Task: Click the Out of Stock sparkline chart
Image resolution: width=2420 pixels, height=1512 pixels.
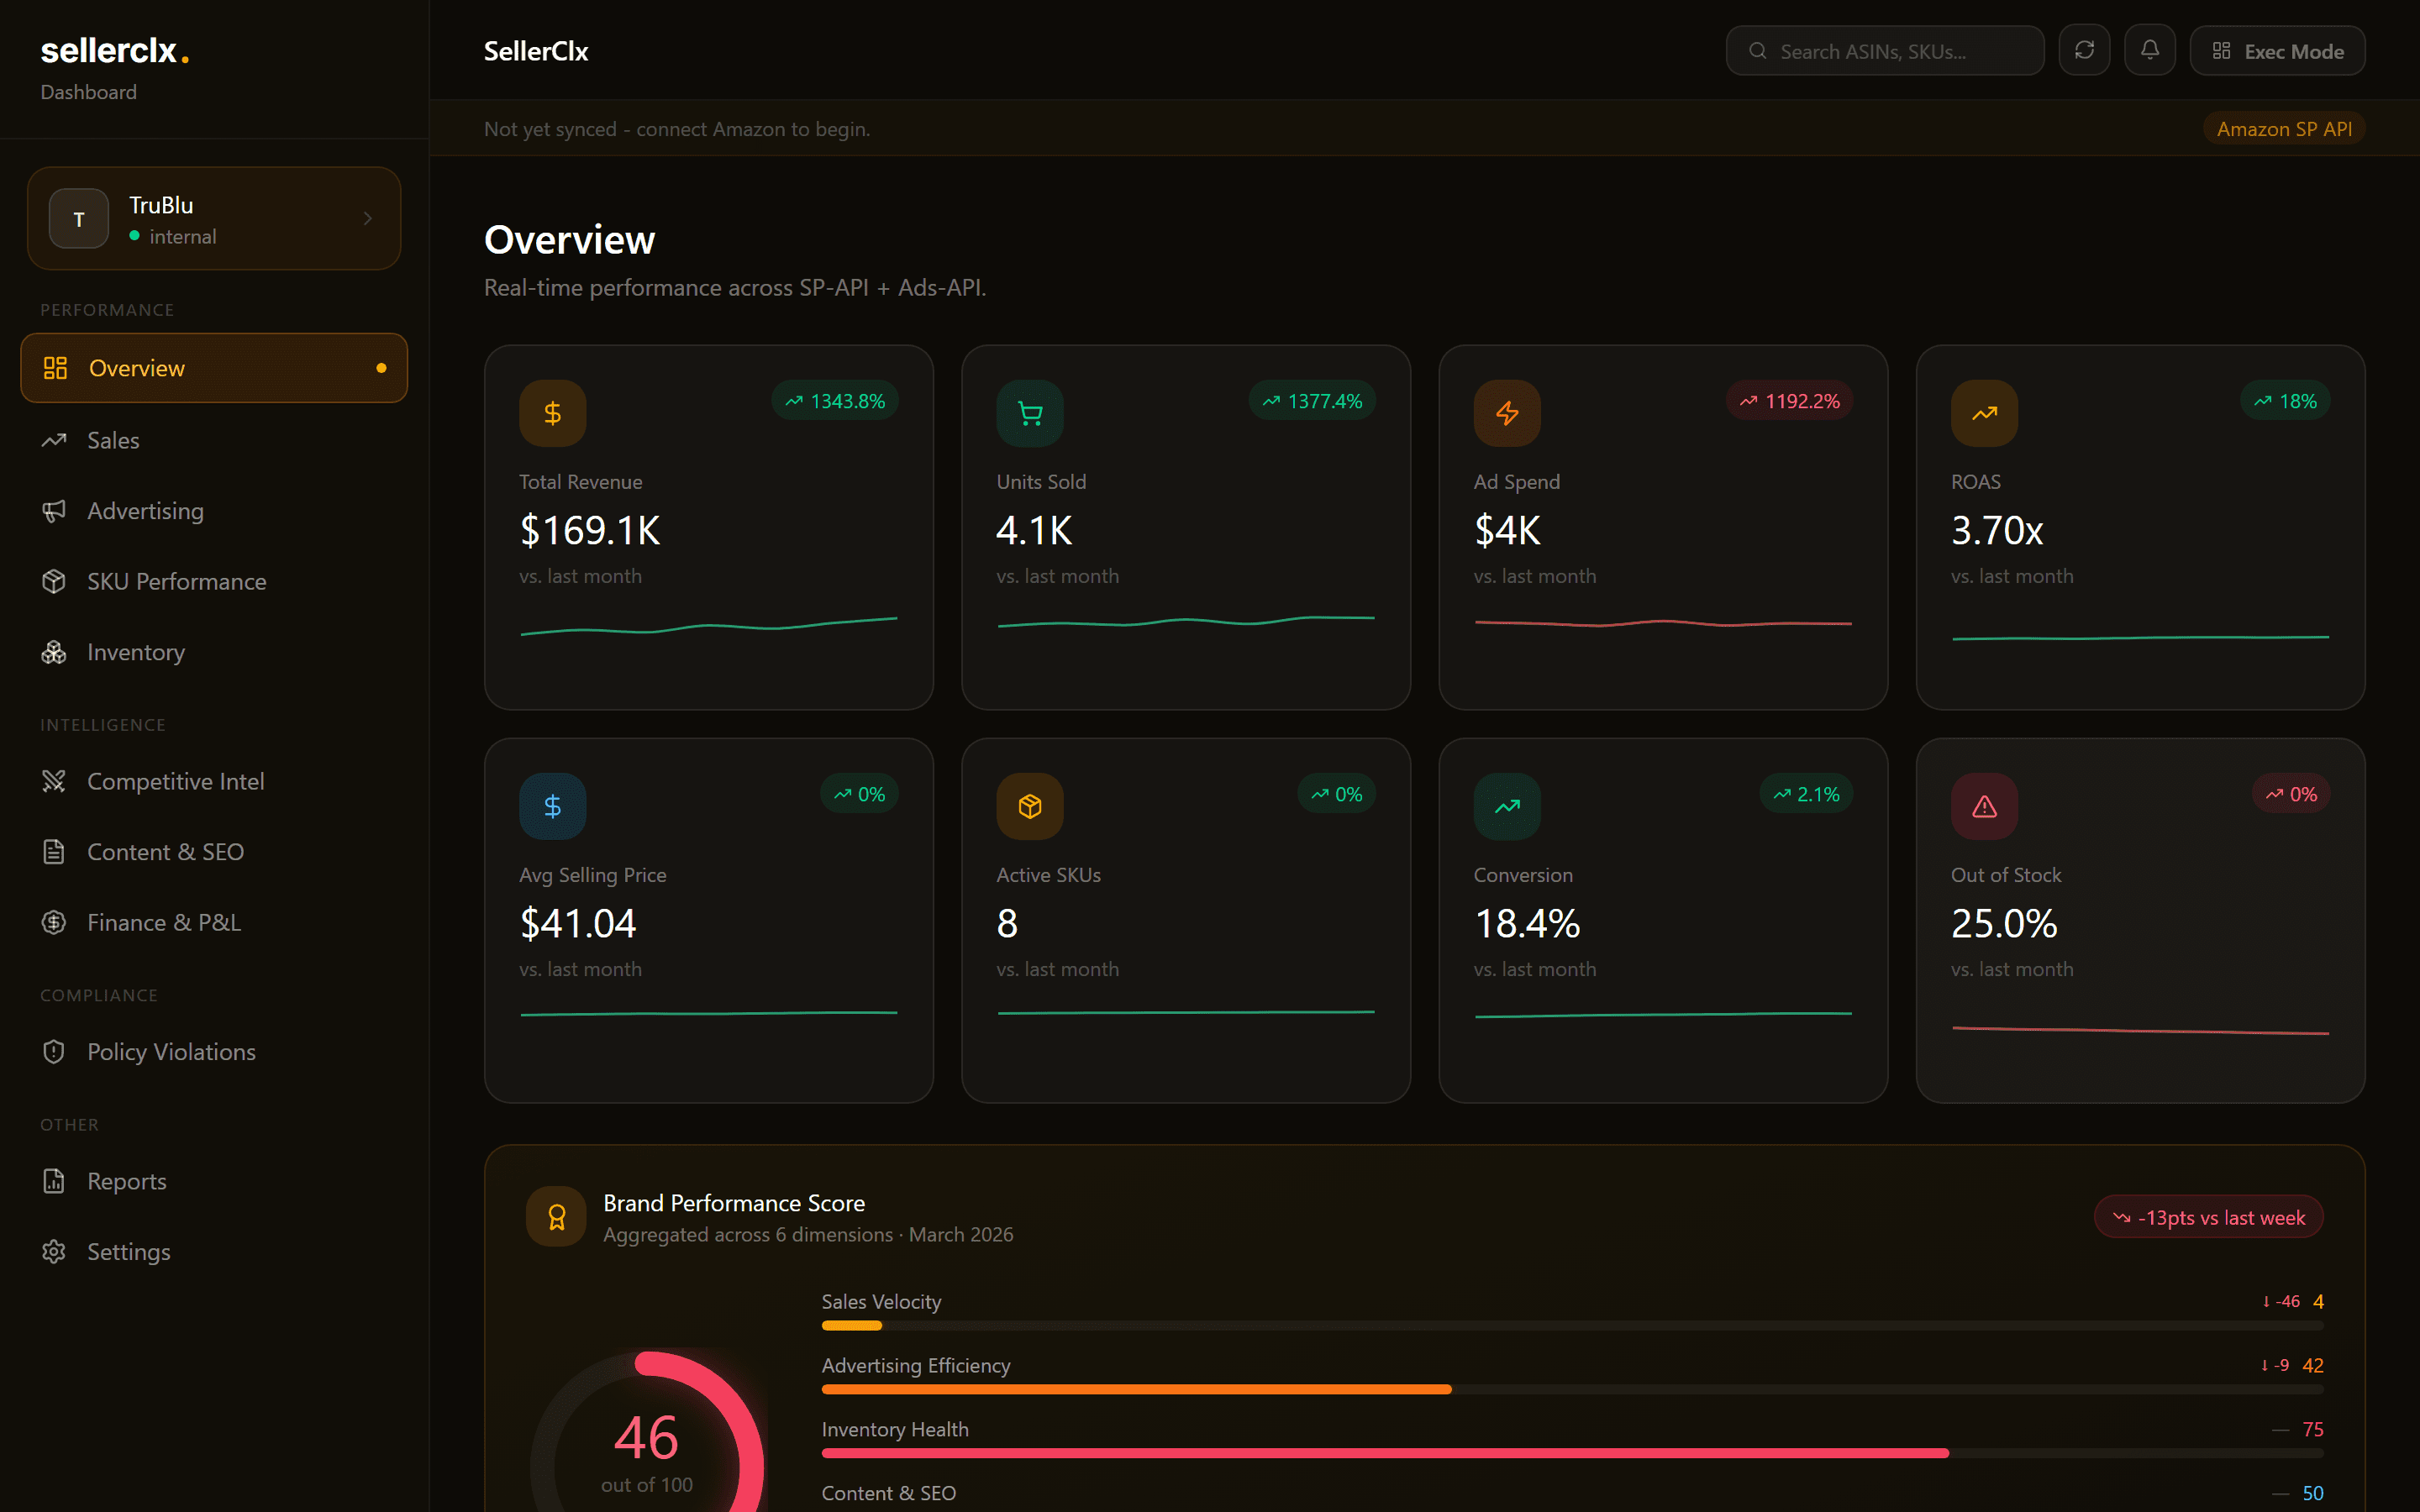Action: point(2141,1030)
